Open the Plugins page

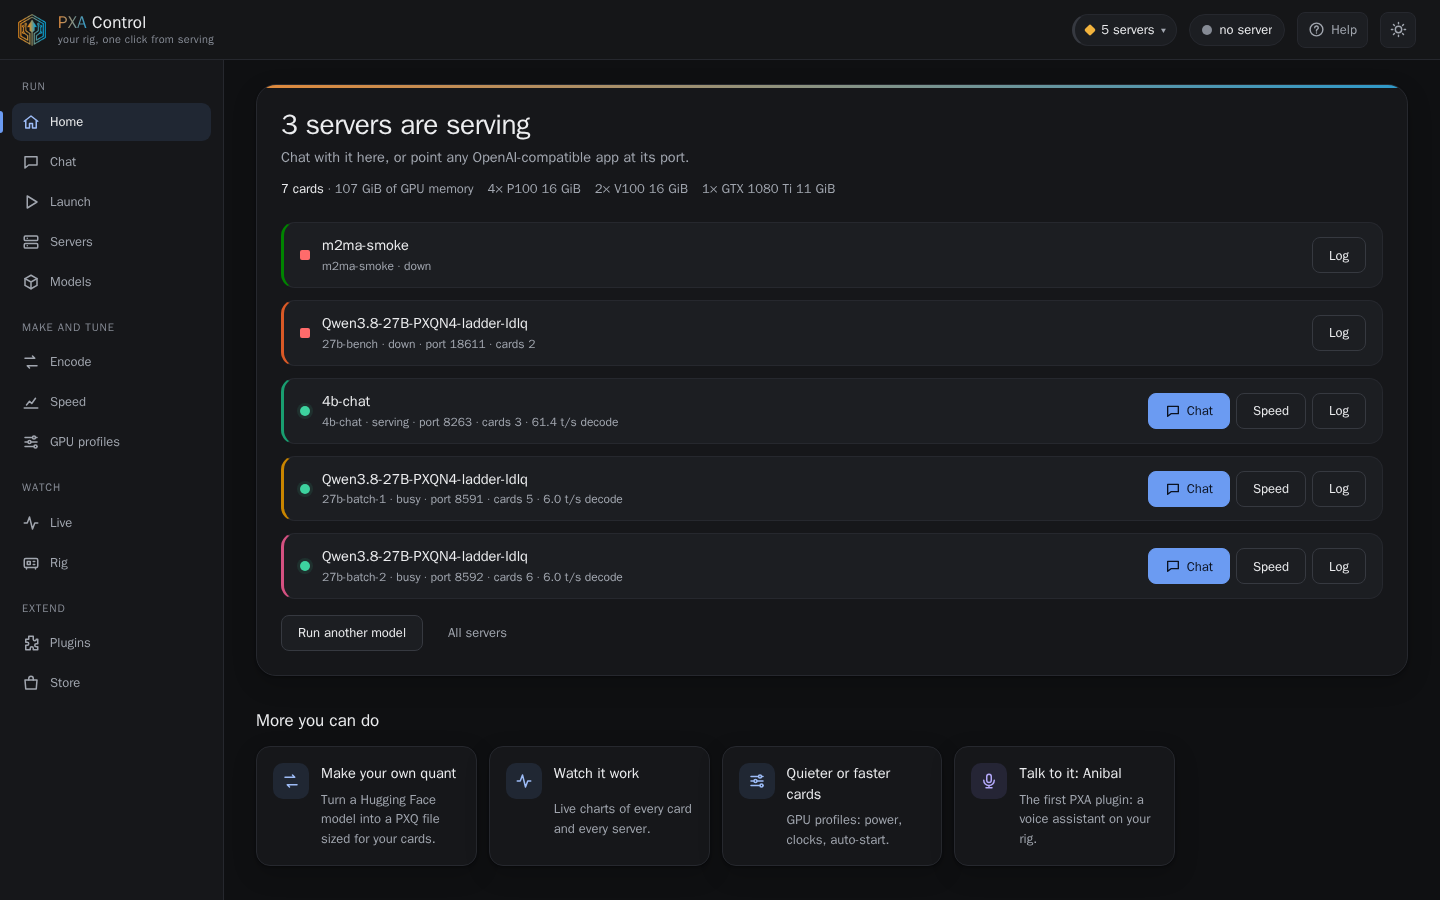[x=112, y=643]
